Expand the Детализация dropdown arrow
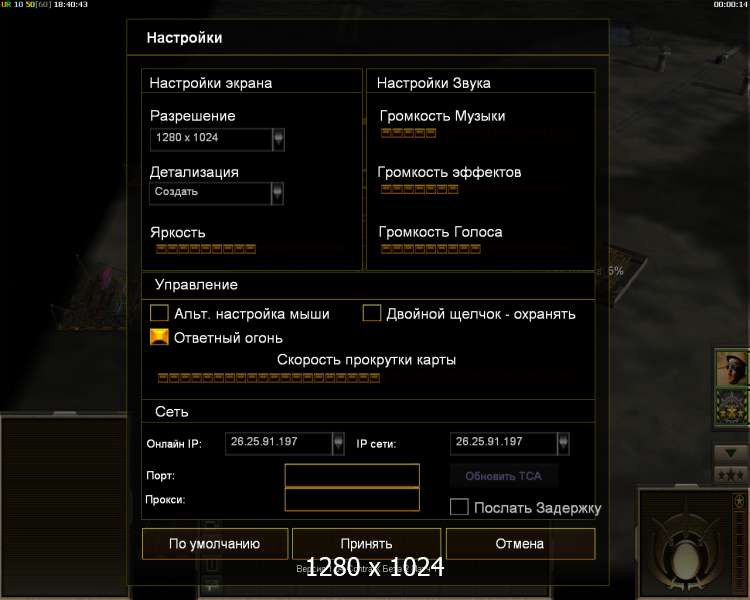This screenshot has width=750, height=600. click(x=277, y=193)
